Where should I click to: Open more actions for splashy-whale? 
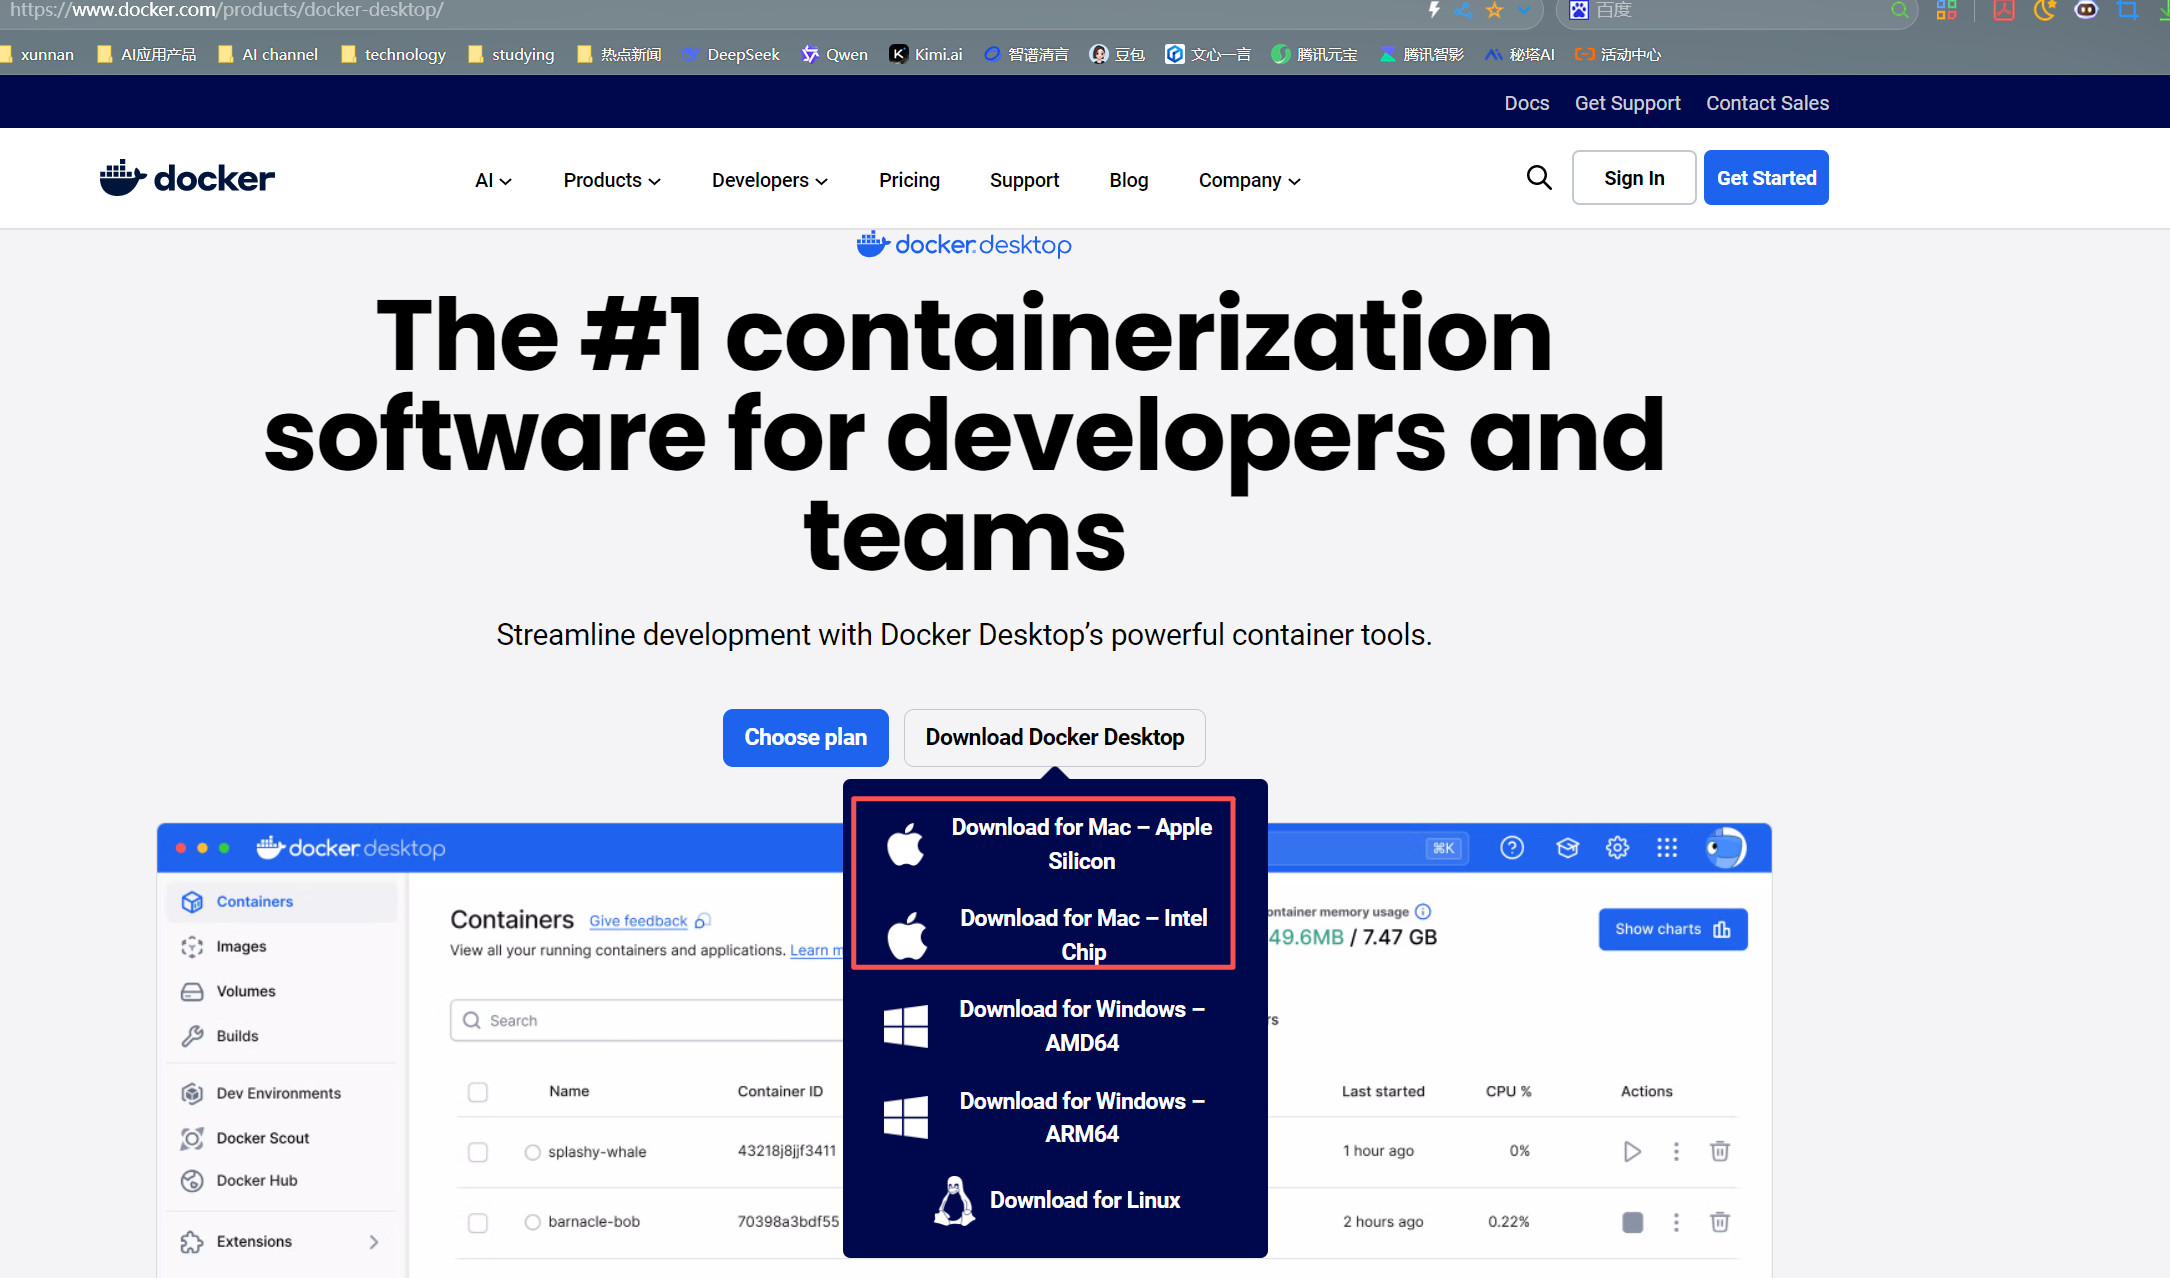(1676, 1152)
